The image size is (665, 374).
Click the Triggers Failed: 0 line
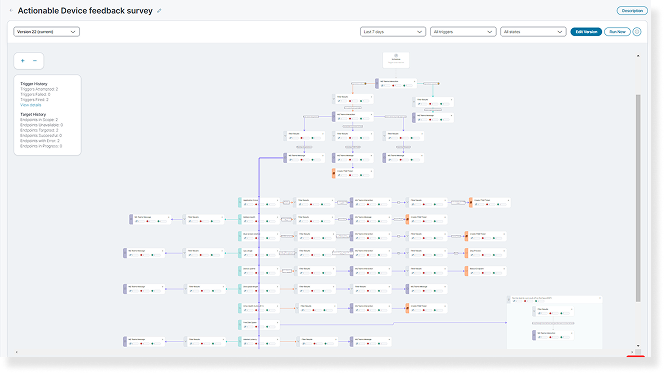pos(35,95)
